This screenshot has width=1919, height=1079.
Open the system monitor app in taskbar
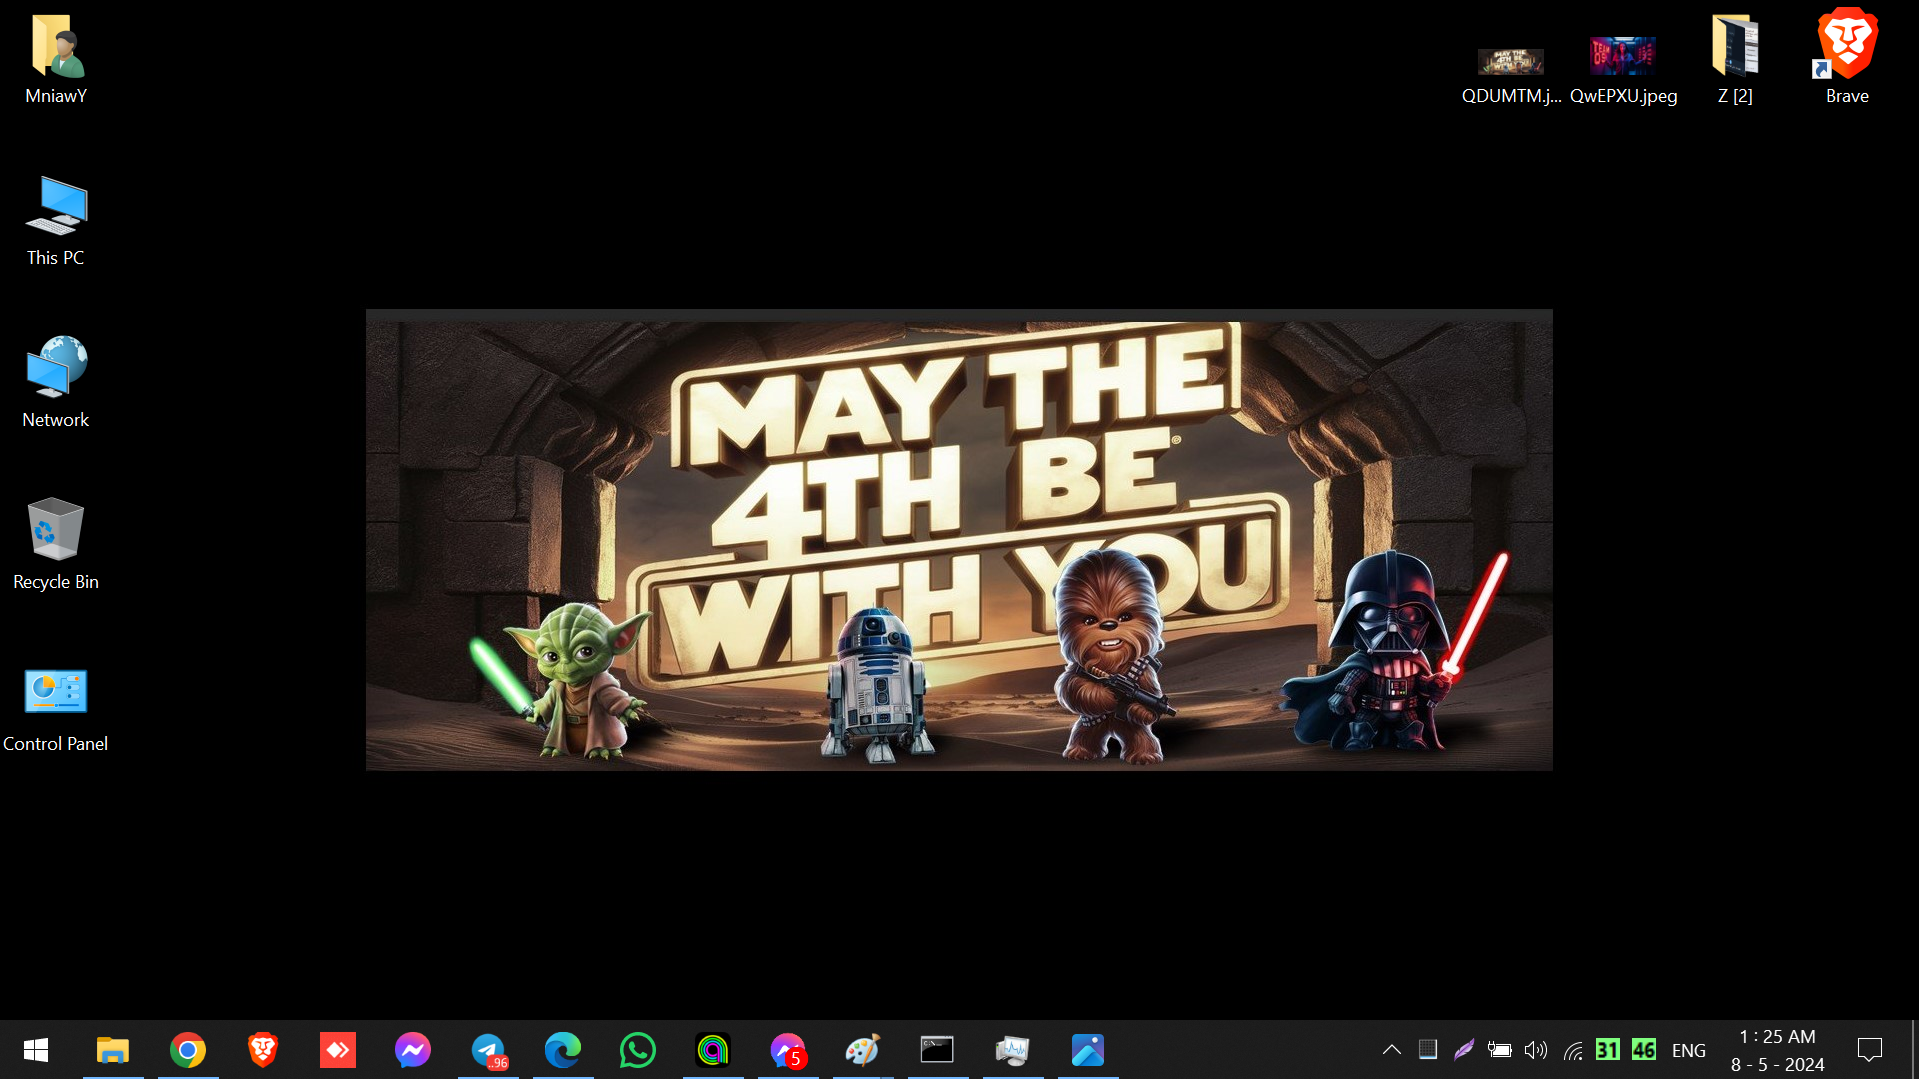(x=1013, y=1050)
